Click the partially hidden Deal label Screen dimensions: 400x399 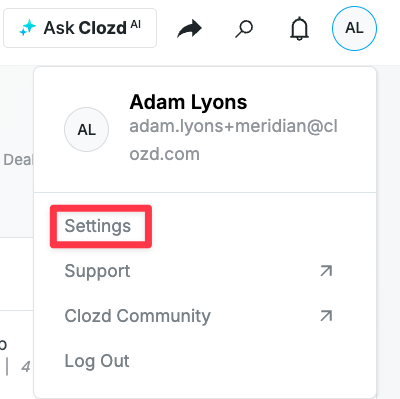[x=18, y=160]
